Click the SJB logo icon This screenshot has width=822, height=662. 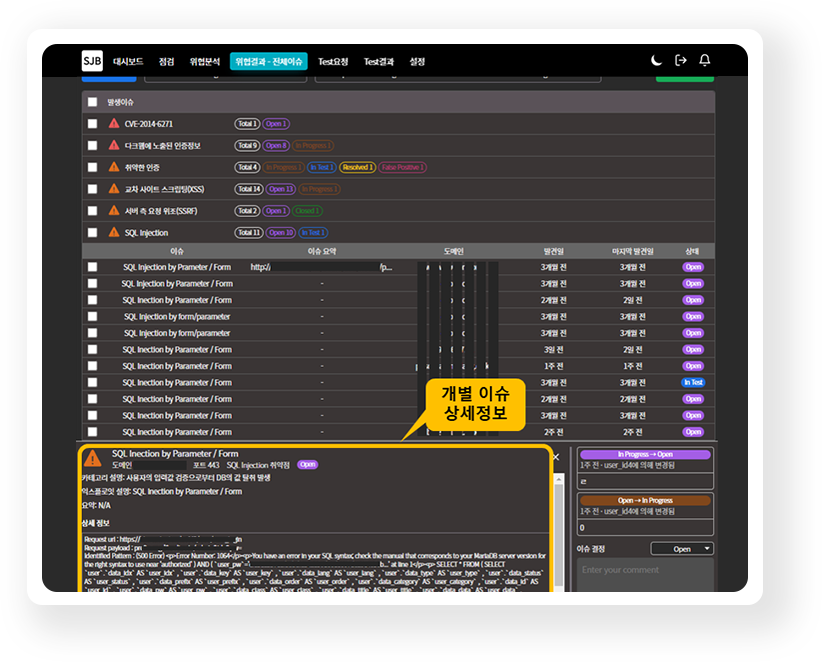92,61
